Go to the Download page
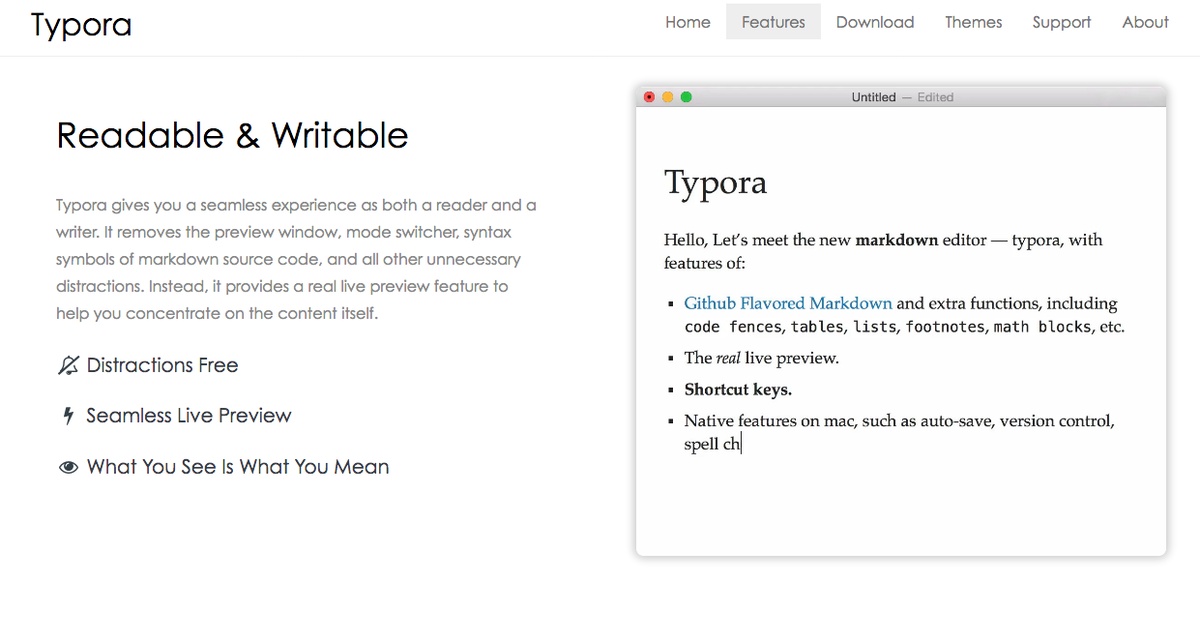1200x630 pixels. pyautogui.click(x=875, y=22)
